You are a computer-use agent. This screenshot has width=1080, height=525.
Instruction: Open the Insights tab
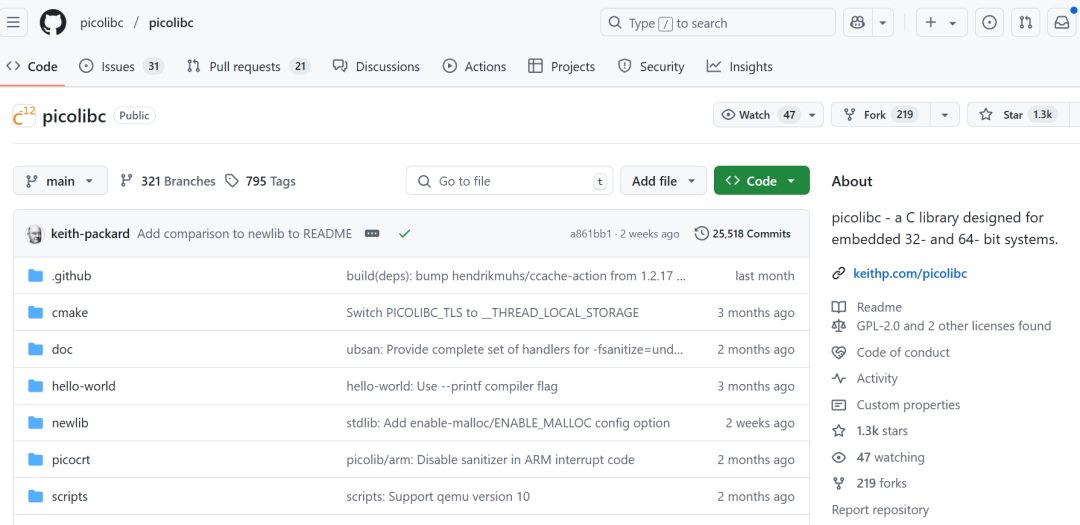coord(740,67)
